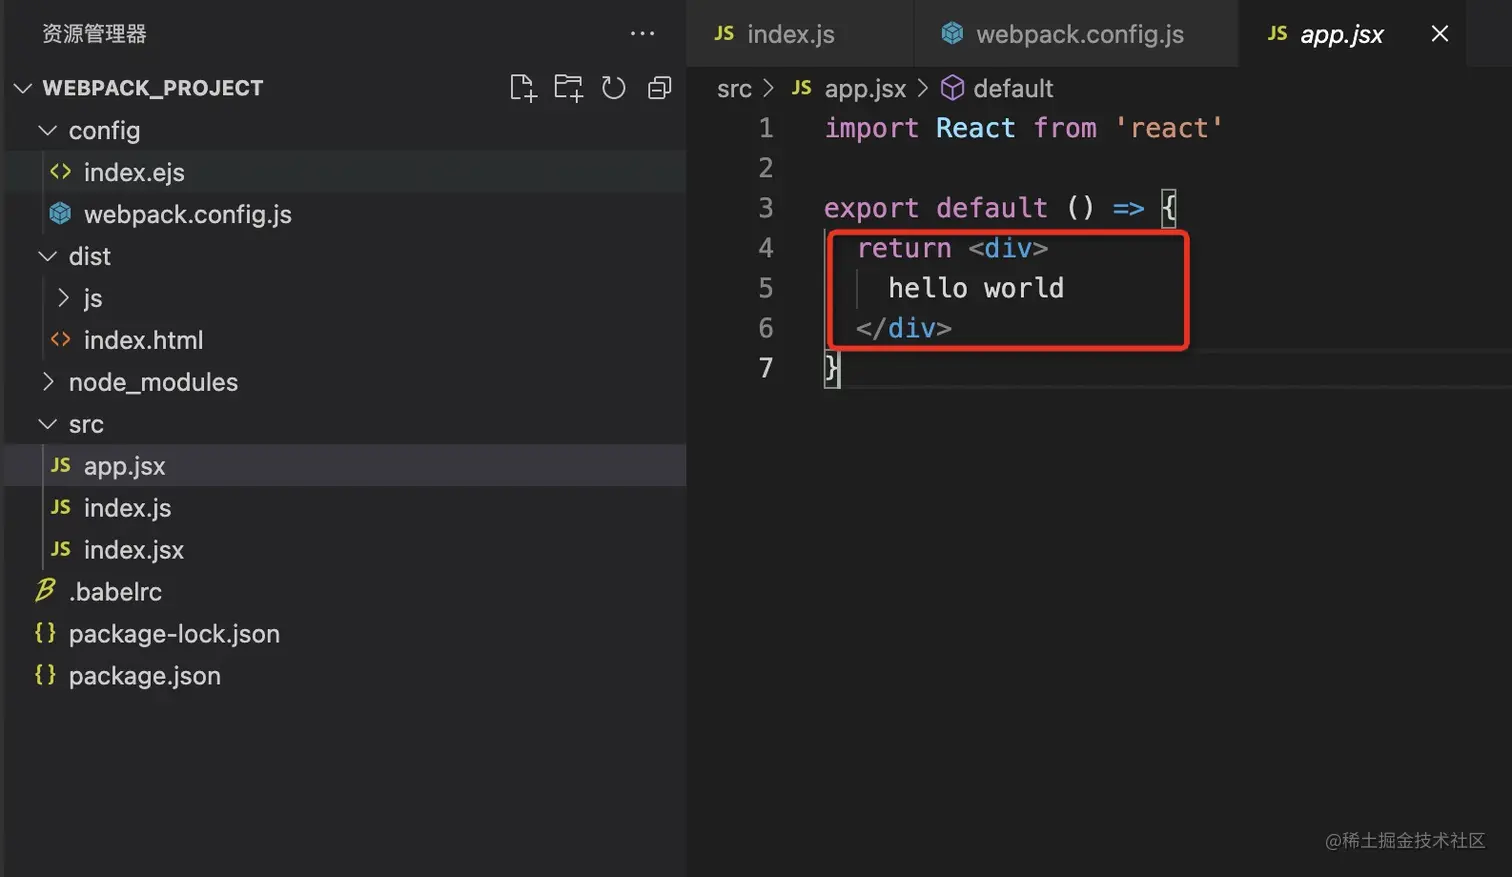
Task: Click the JS icon of index.js tab
Action: (724, 34)
